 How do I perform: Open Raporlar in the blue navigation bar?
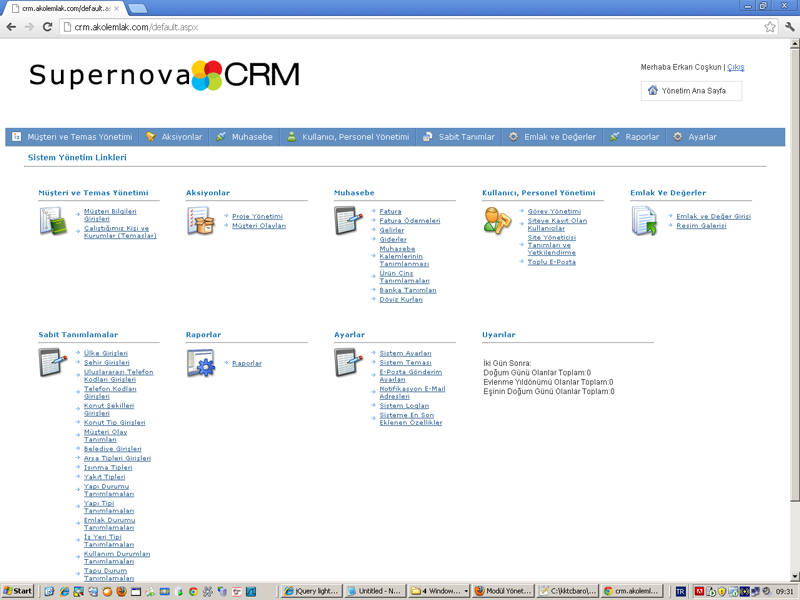point(634,137)
